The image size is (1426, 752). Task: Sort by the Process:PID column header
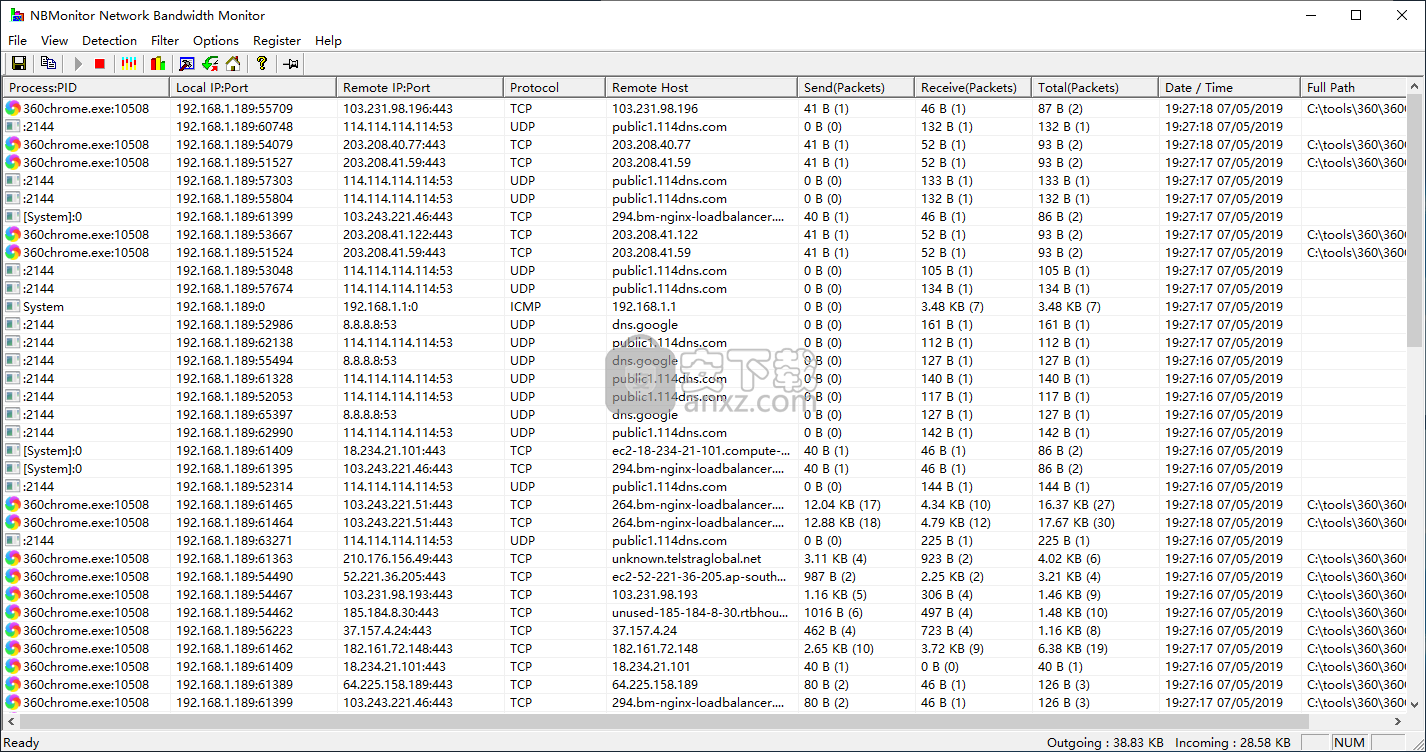pos(86,87)
